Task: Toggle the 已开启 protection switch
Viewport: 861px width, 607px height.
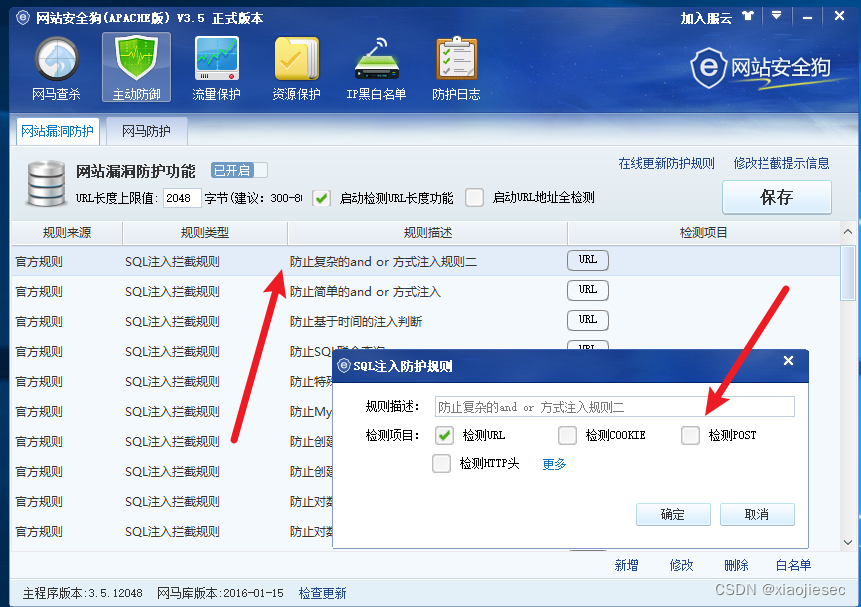Action: coord(239,170)
